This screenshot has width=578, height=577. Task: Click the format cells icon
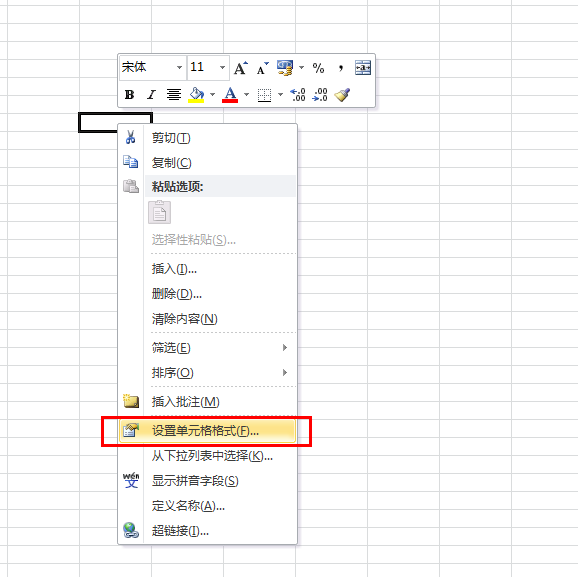(131, 430)
